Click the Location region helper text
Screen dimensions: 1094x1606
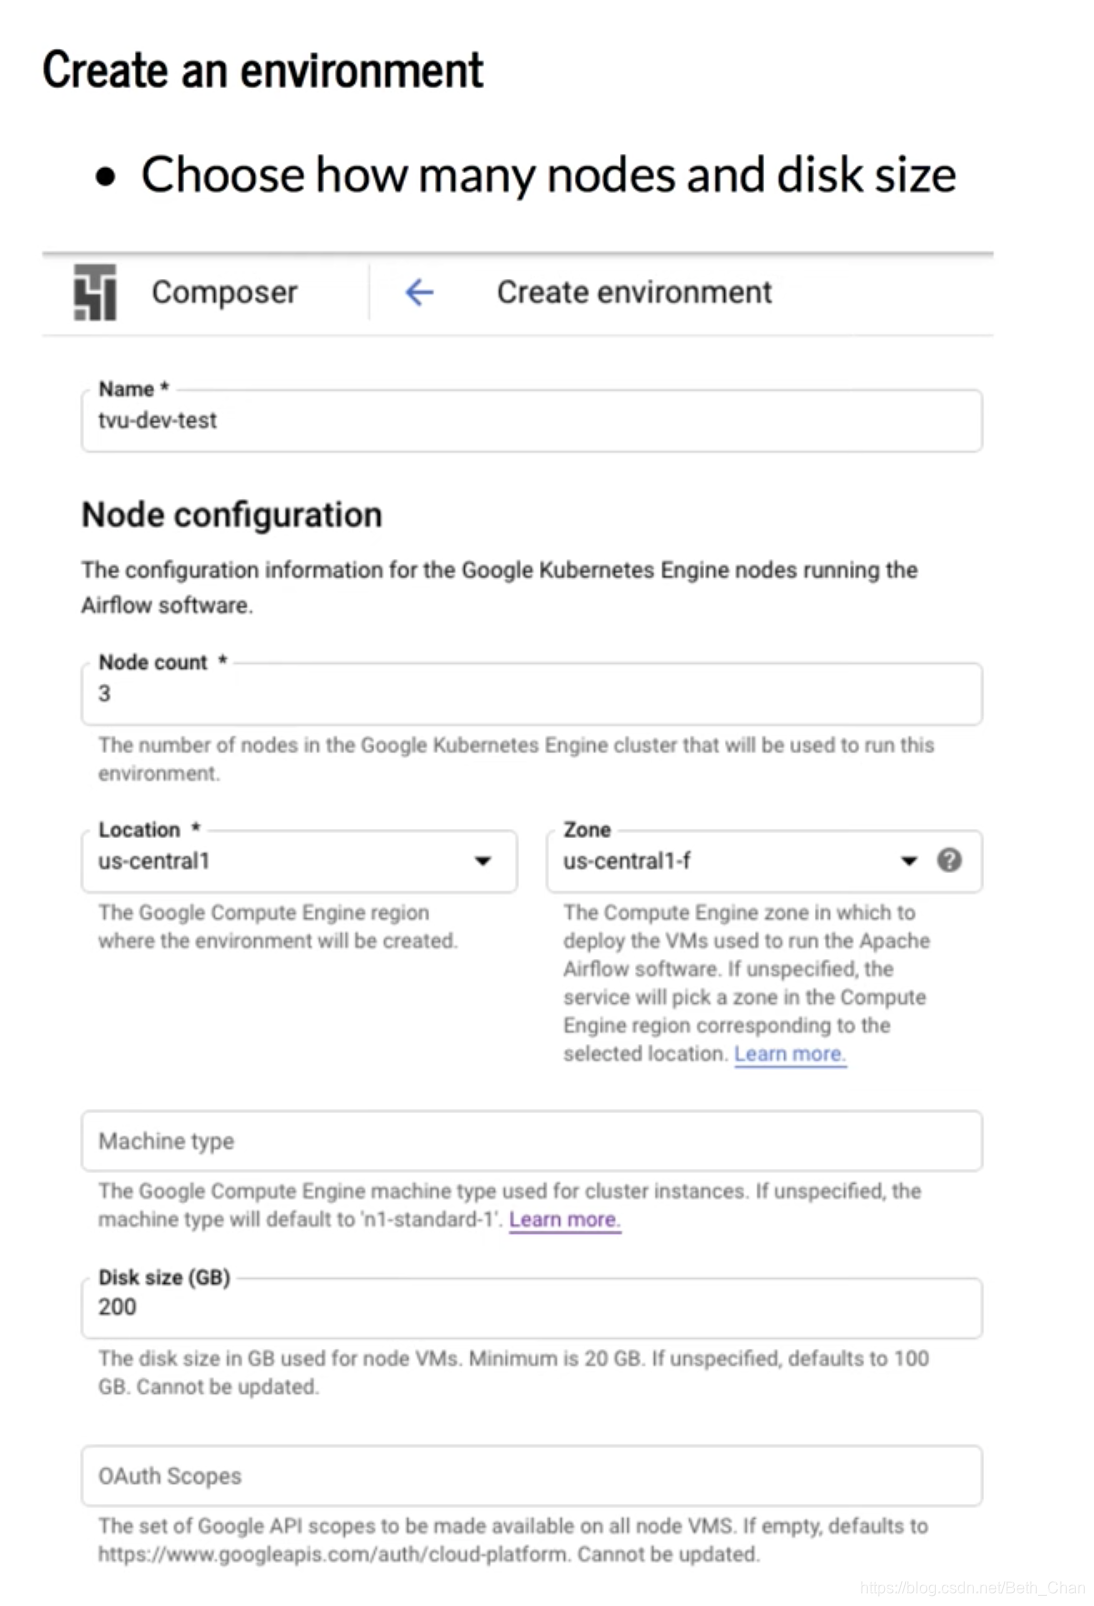(x=277, y=927)
